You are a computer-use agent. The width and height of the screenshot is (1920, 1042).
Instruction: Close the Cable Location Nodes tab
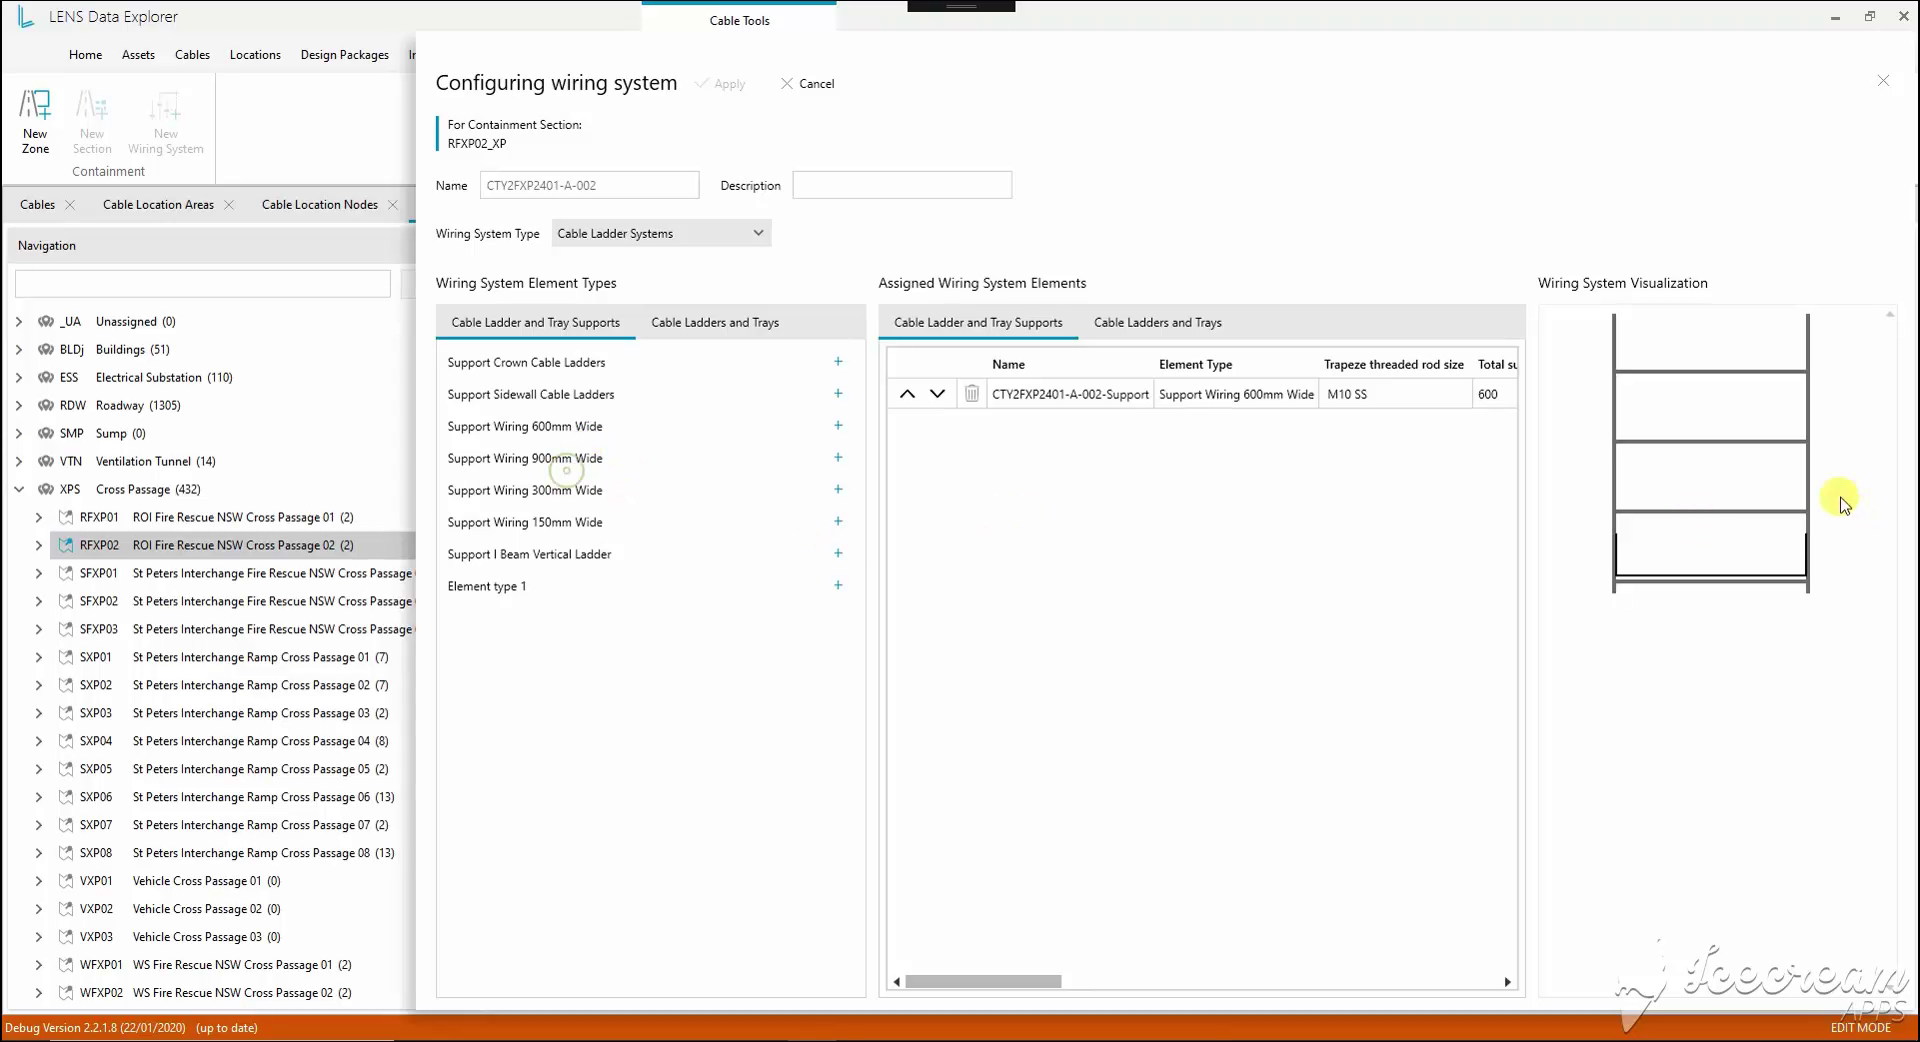pyautogui.click(x=393, y=205)
